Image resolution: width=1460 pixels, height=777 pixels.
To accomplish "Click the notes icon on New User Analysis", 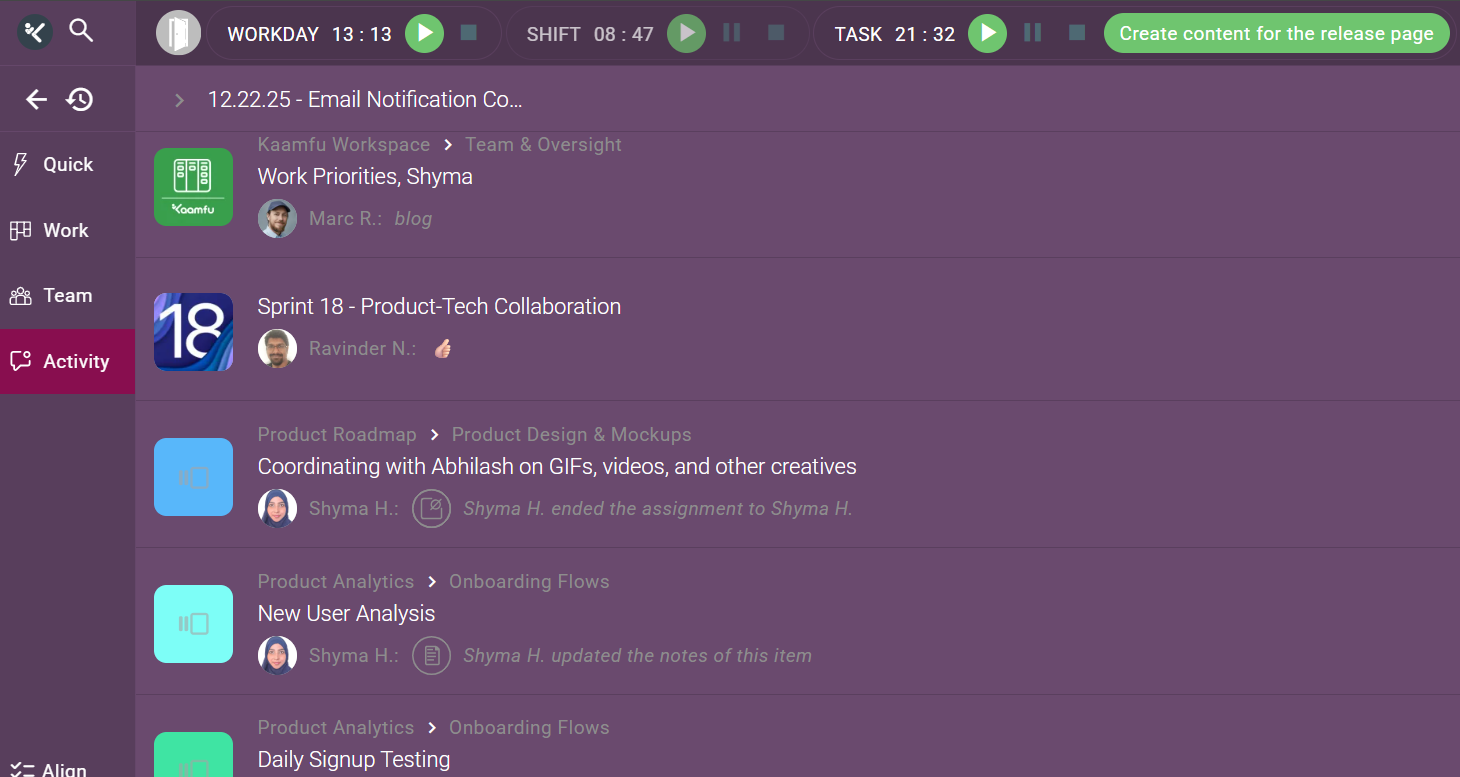I will pyautogui.click(x=431, y=656).
